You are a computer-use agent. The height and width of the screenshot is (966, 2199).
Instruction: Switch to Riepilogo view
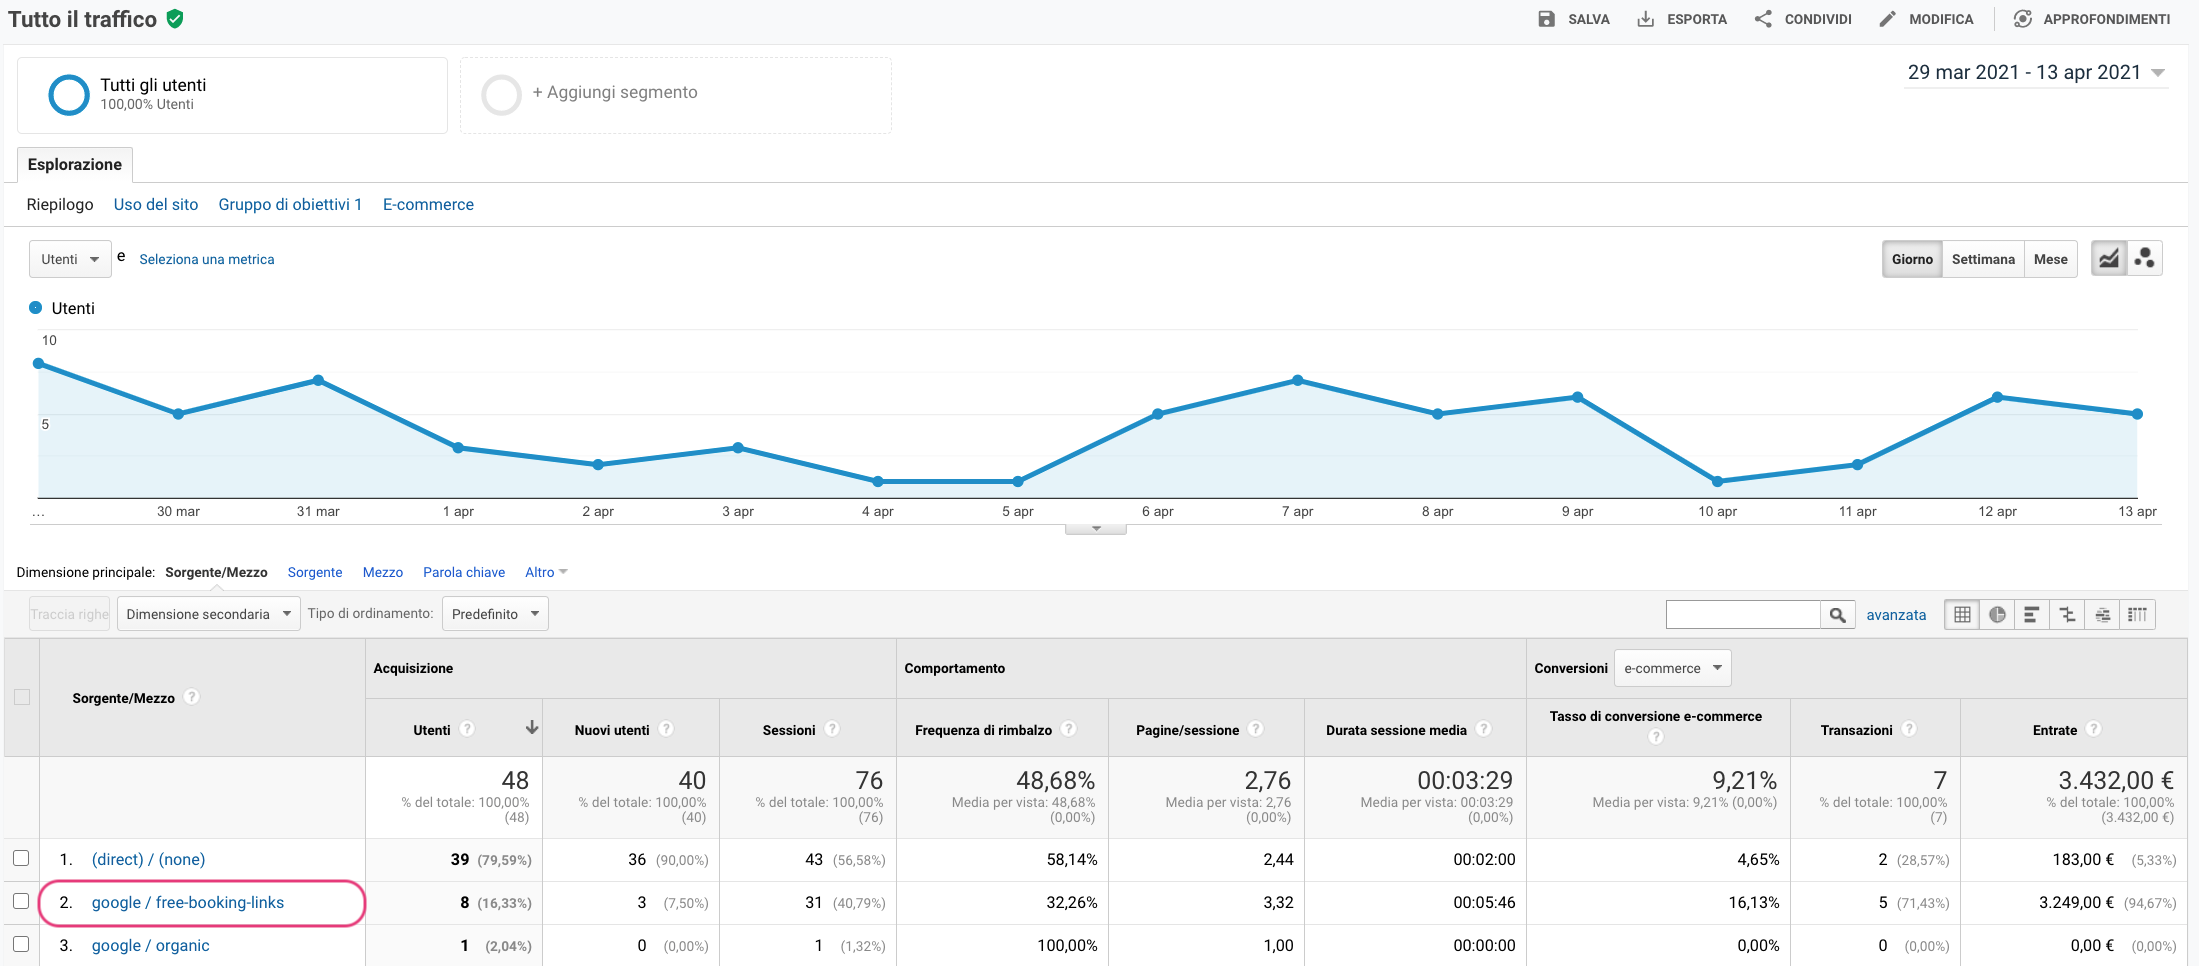60,204
